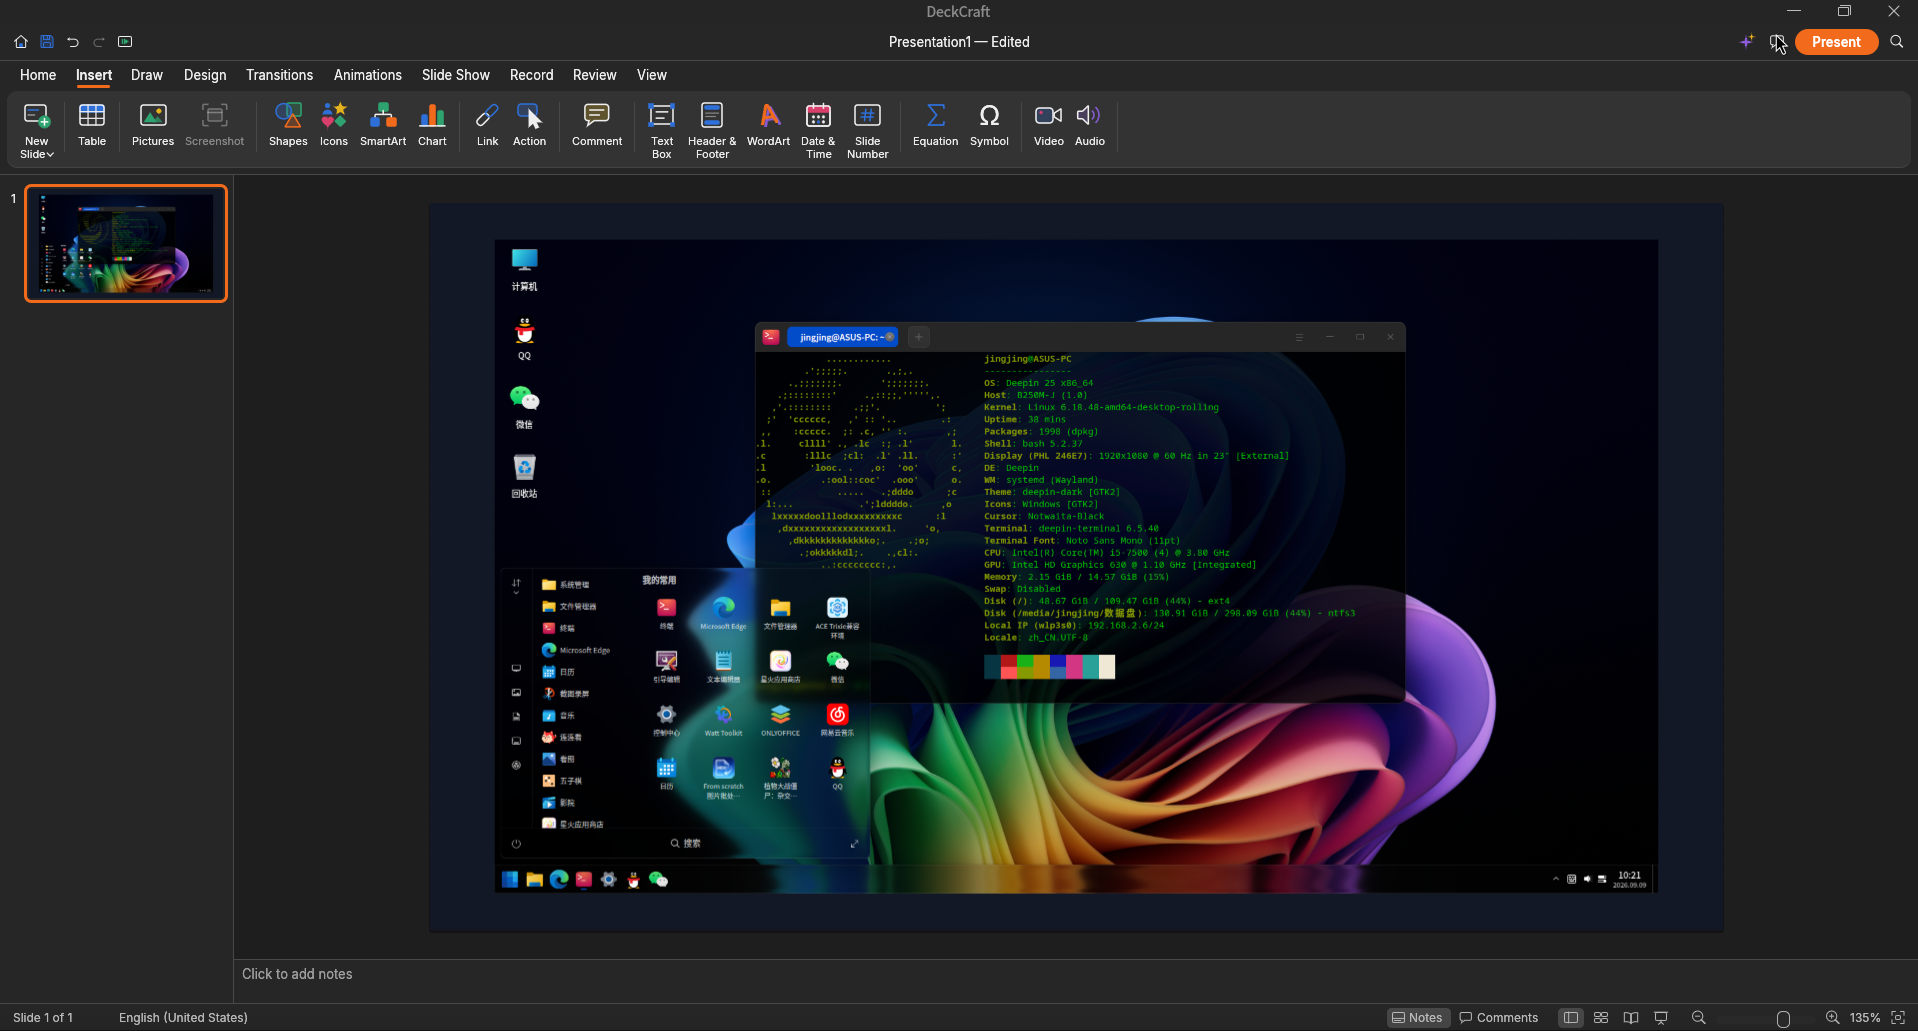
Task: Open the Design tab
Action: click(205, 75)
